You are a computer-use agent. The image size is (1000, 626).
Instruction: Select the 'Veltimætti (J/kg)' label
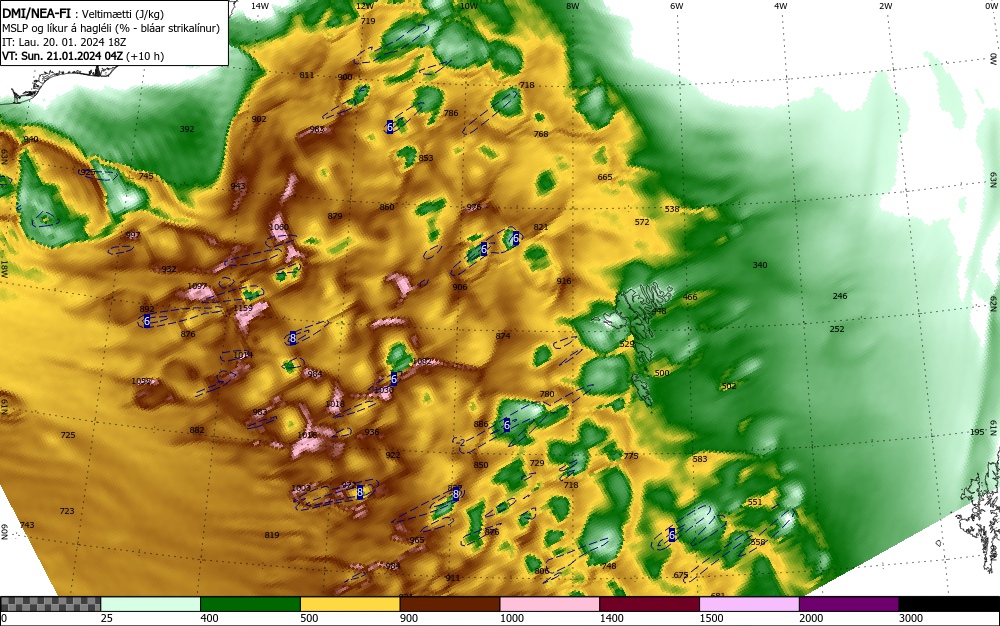(x=123, y=14)
